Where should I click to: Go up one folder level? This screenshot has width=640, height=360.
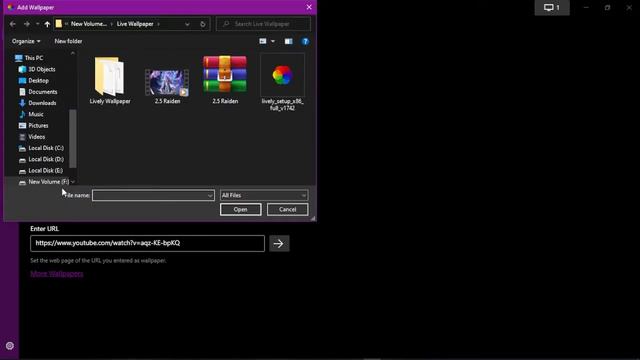[47, 24]
